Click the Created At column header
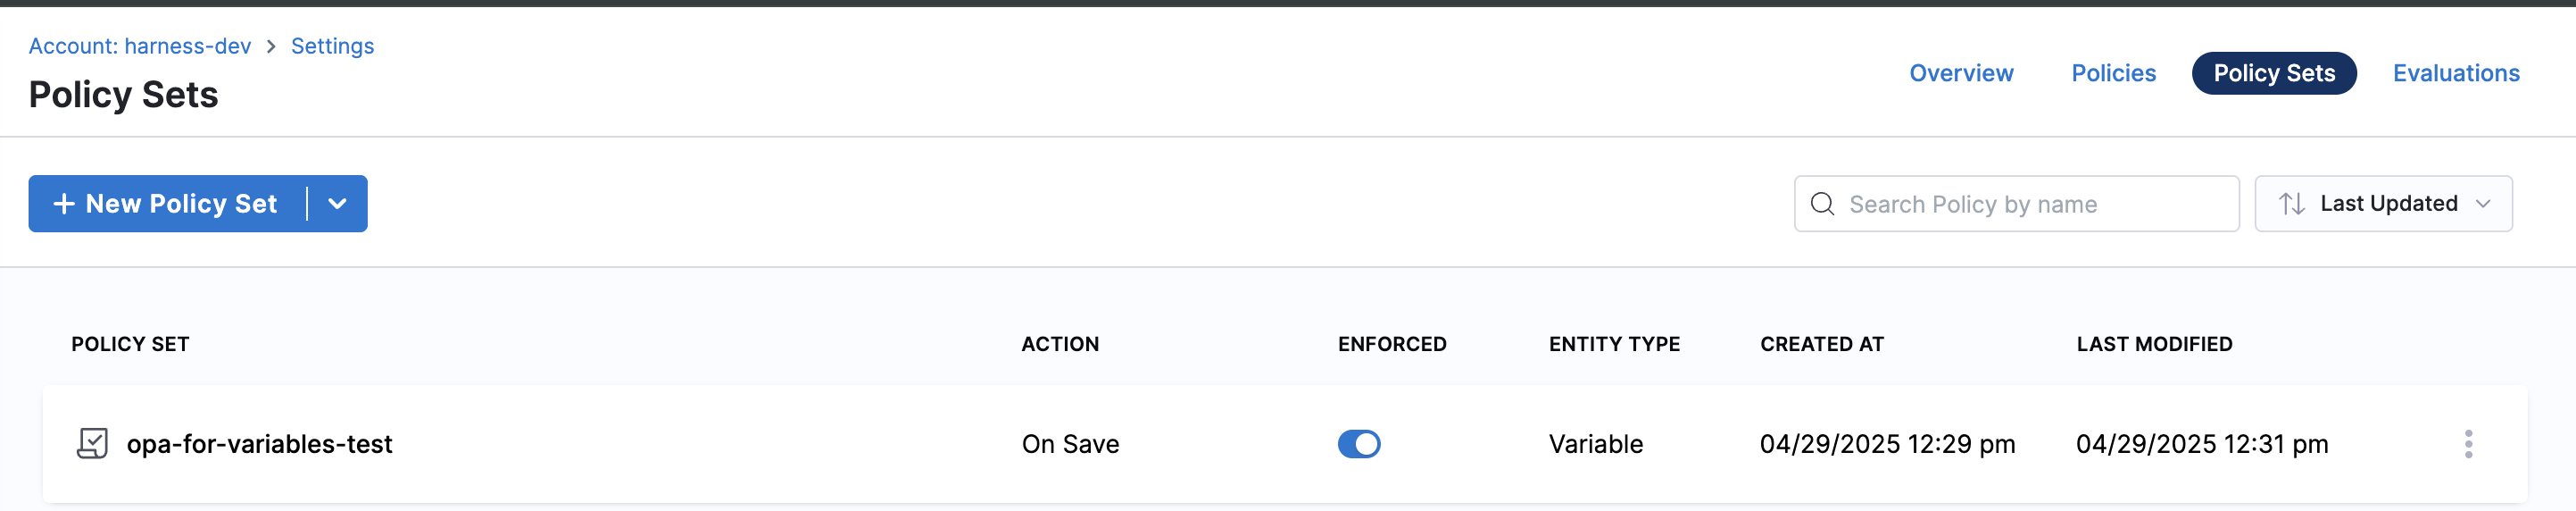Image resolution: width=2576 pixels, height=511 pixels. tap(1821, 344)
